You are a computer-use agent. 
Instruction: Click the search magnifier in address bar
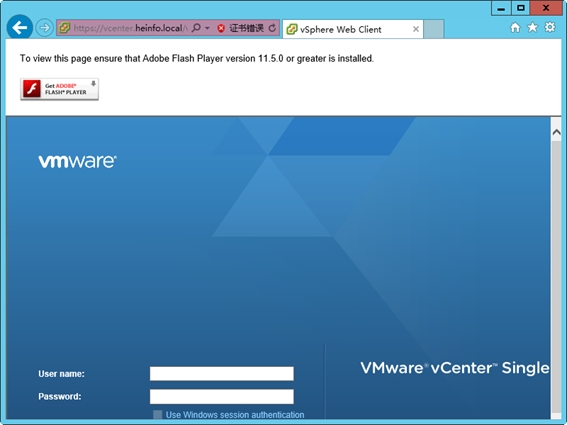[196, 28]
